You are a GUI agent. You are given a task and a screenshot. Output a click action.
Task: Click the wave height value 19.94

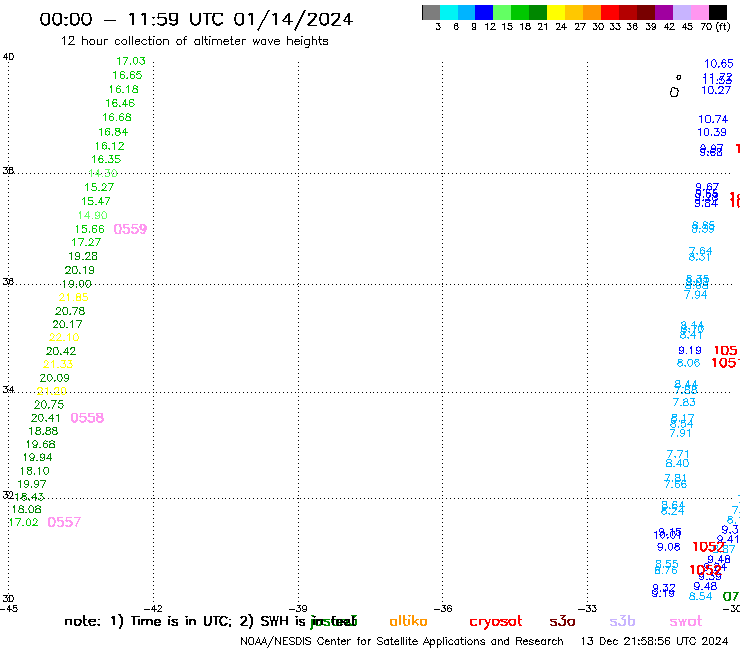pyautogui.click(x=37, y=457)
